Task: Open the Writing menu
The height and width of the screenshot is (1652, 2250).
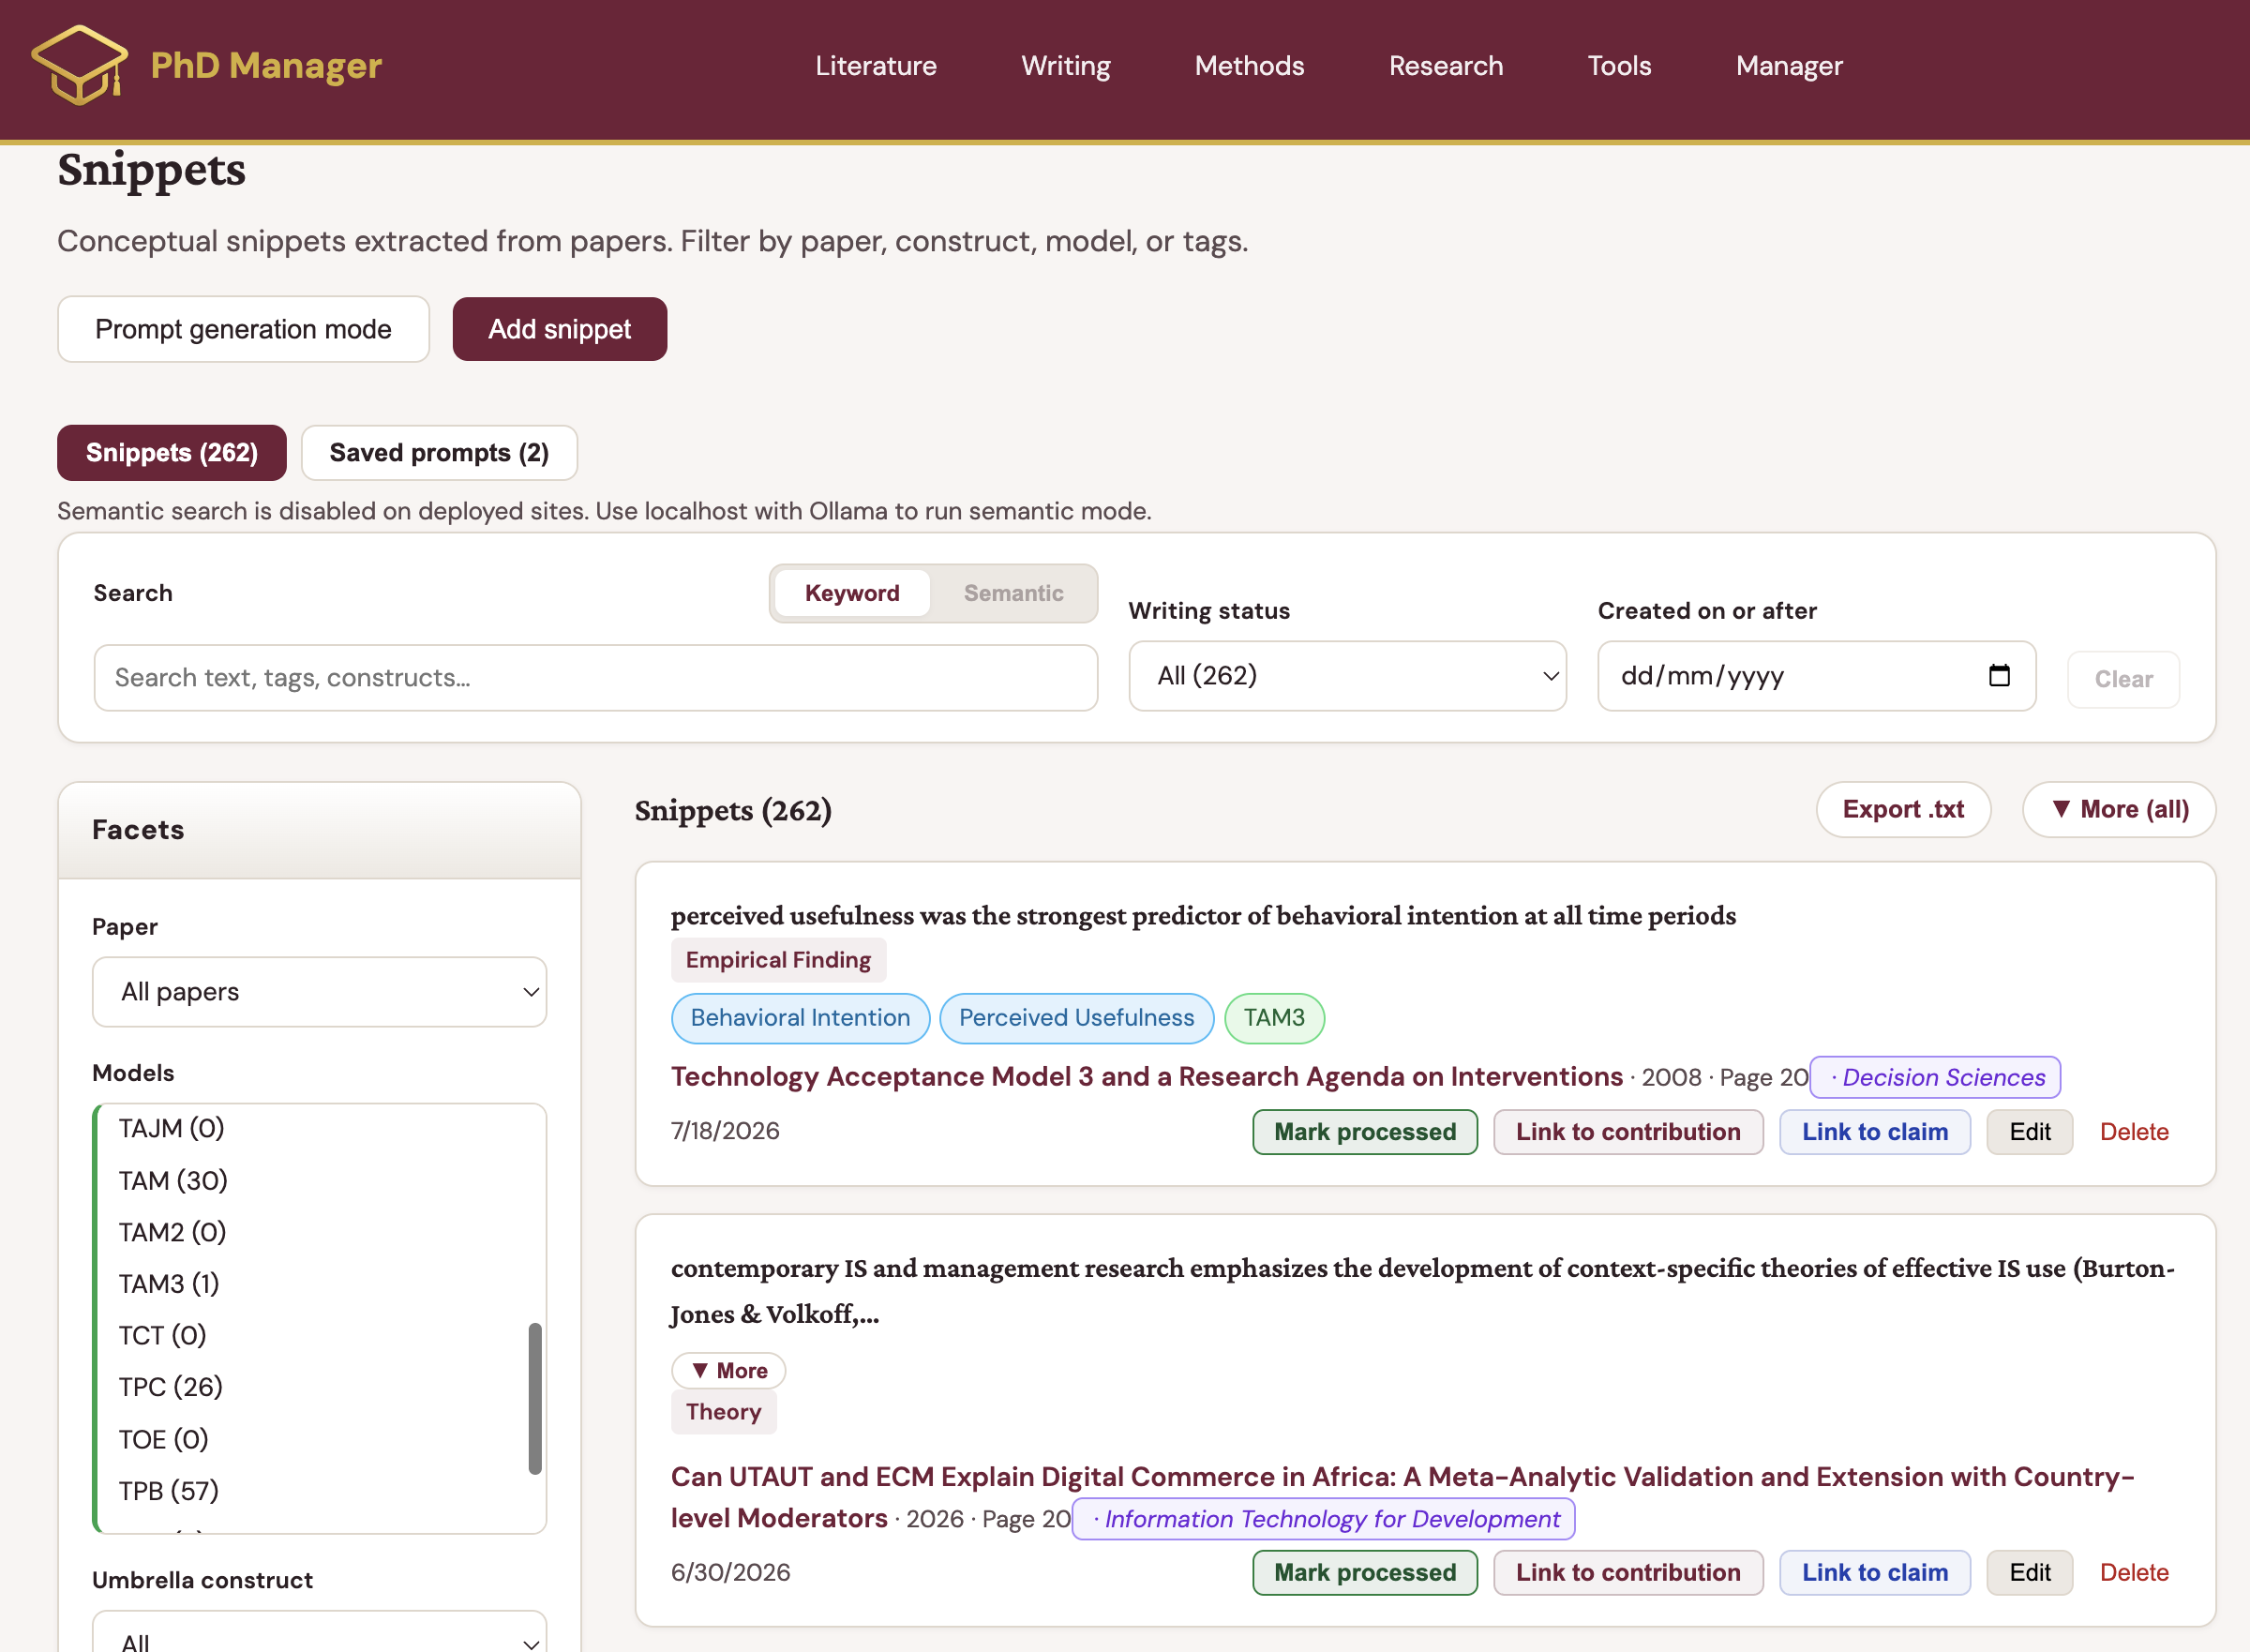Action: [x=1065, y=66]
